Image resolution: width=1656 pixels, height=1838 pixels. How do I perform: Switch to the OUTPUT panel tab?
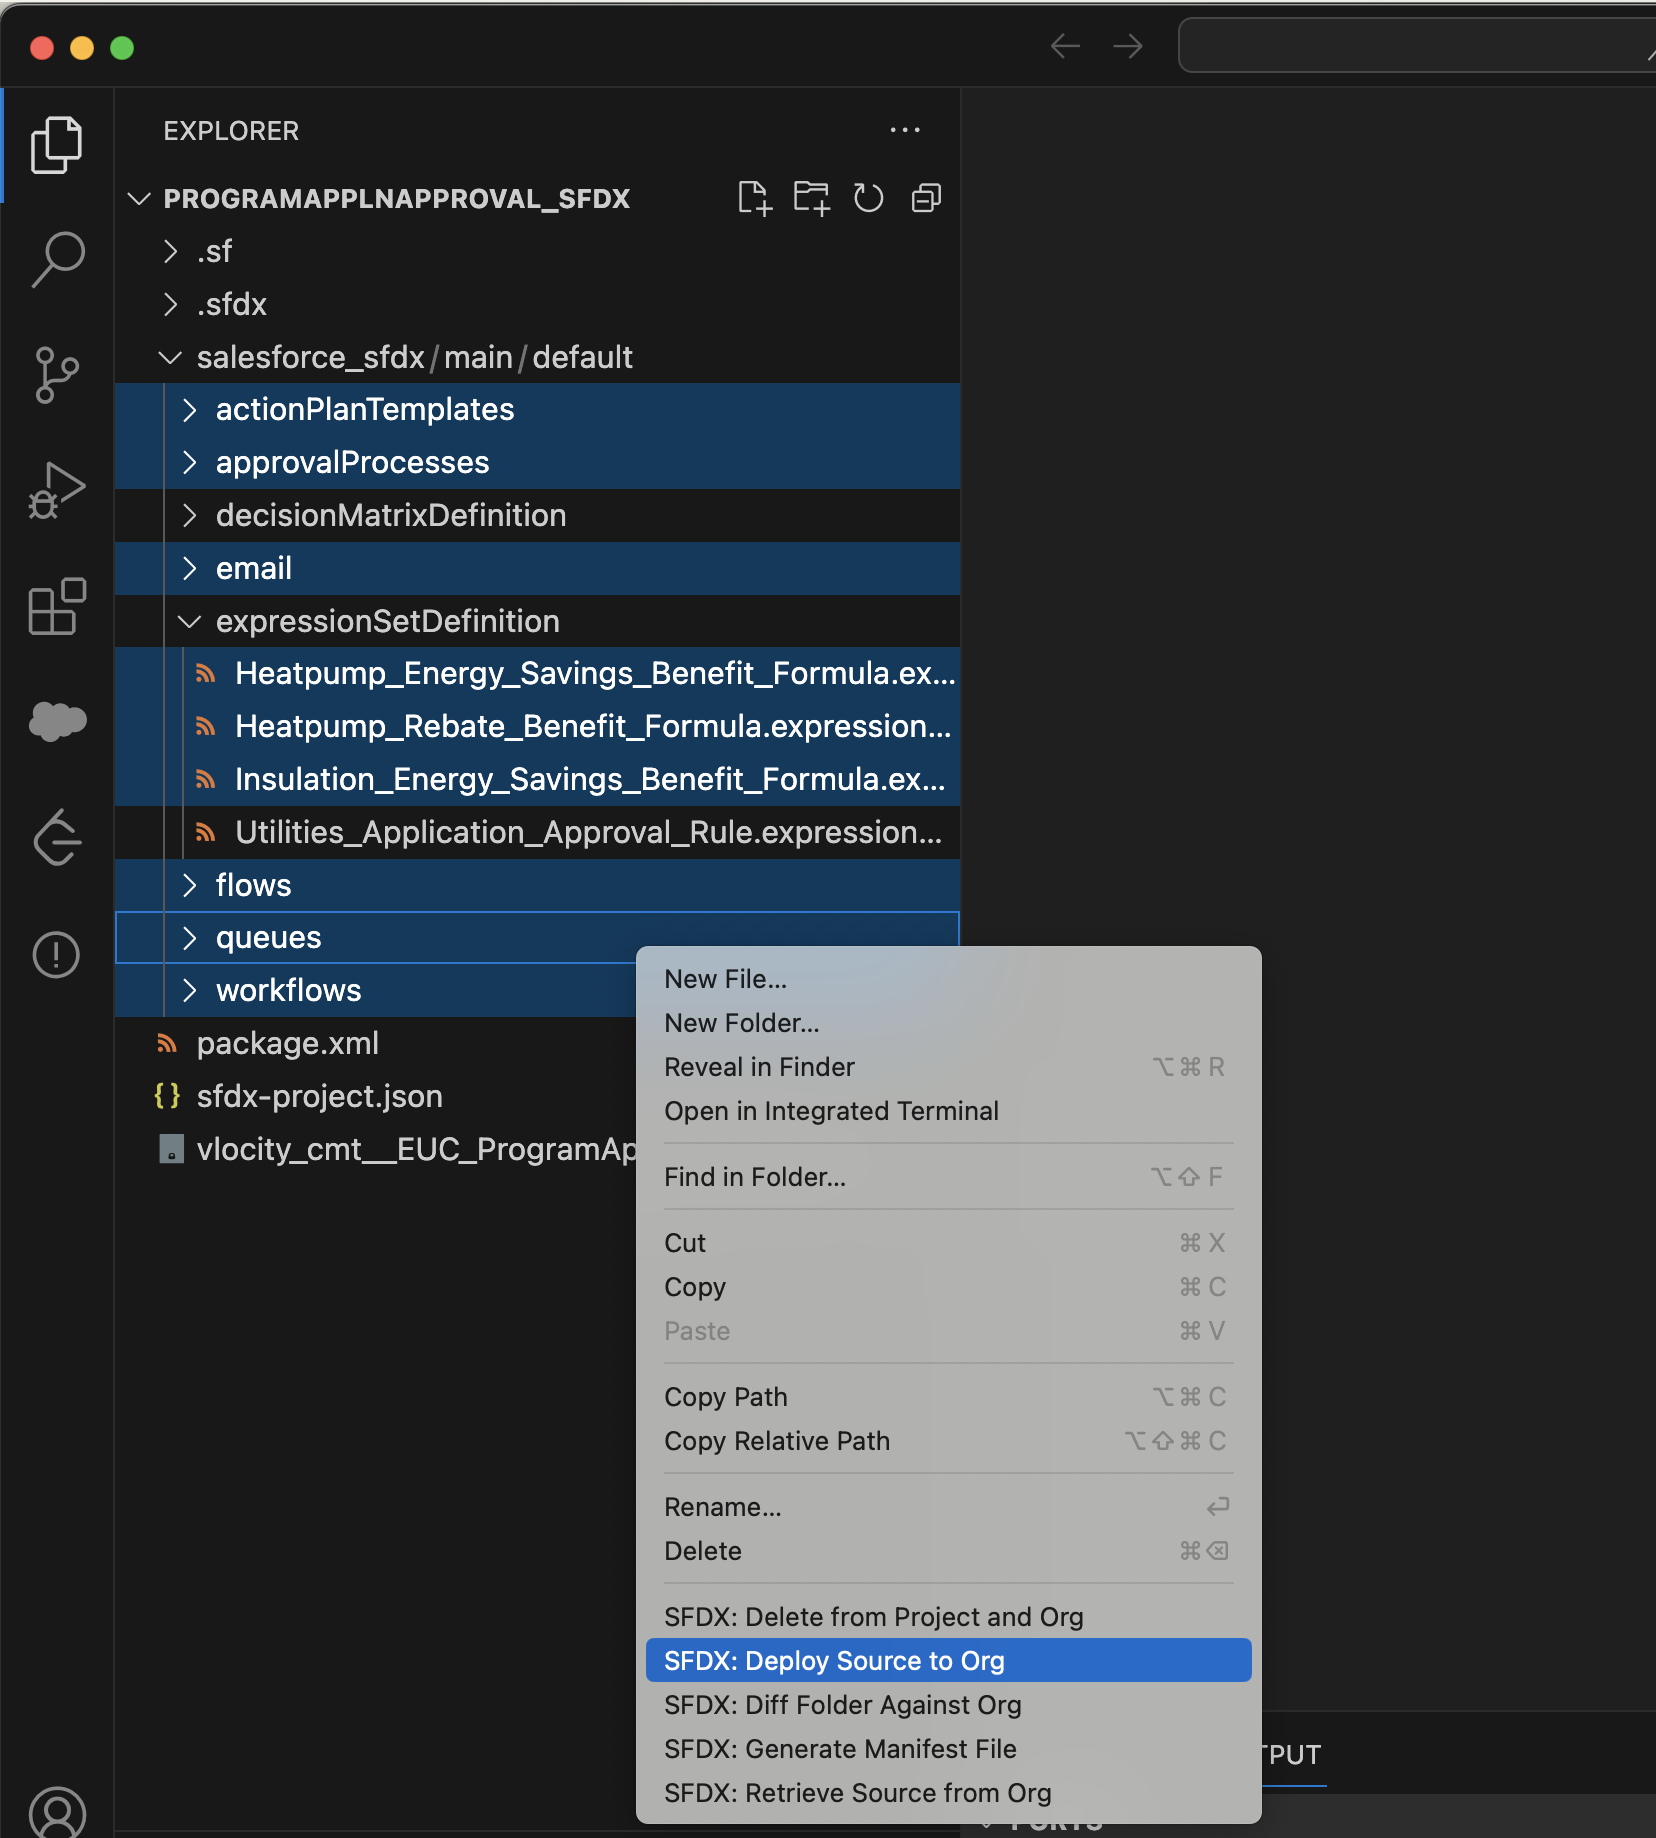[1292, 1755]
